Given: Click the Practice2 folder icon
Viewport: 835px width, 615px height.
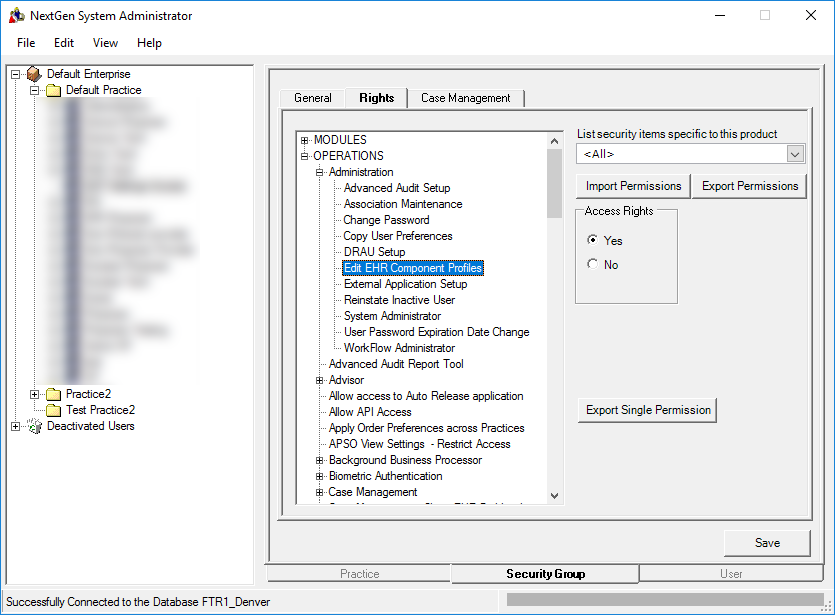Looking at the screenshot, I should (53, 395).
